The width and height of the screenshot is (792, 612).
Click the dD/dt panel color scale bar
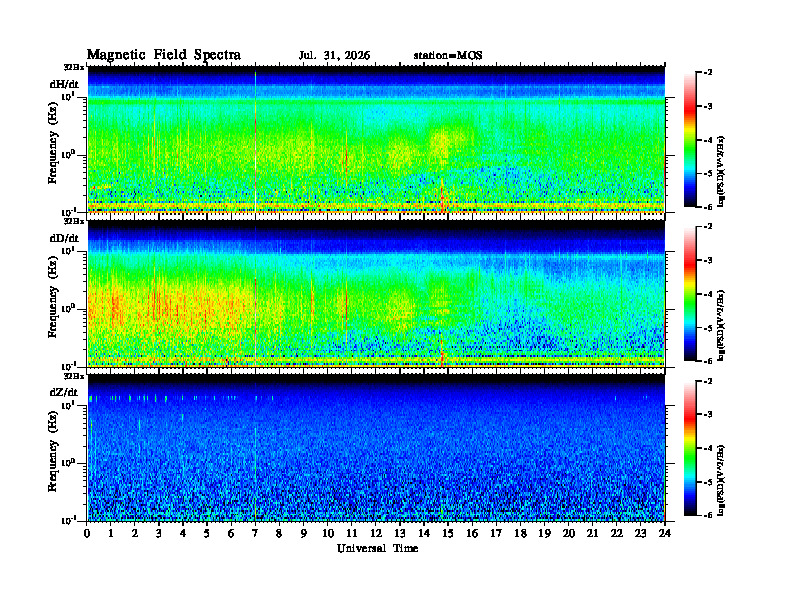click(690, 294)
